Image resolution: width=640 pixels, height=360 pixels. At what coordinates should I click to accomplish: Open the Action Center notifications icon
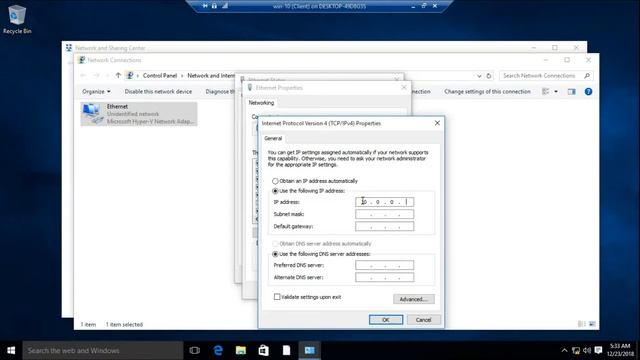598,351
